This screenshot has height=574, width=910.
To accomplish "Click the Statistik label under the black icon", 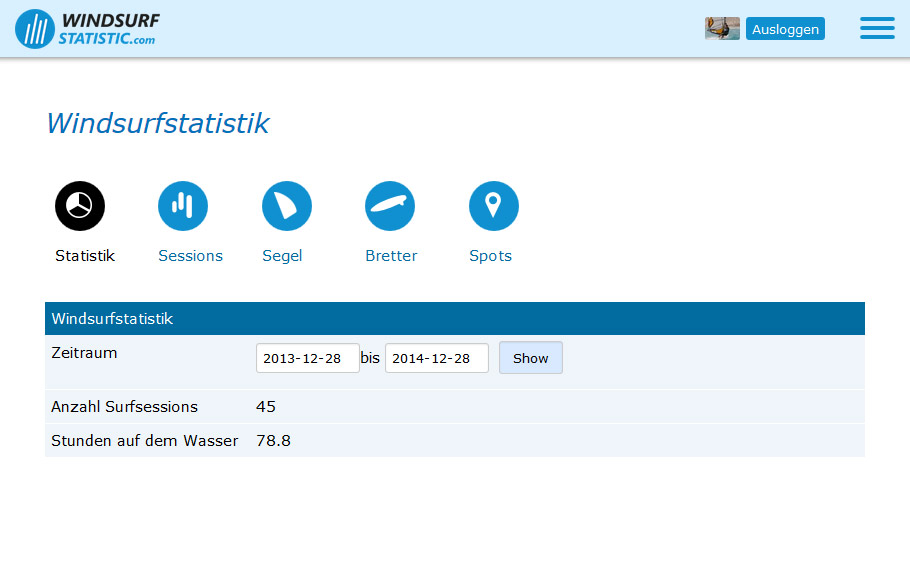I will [x=85, y=256].
